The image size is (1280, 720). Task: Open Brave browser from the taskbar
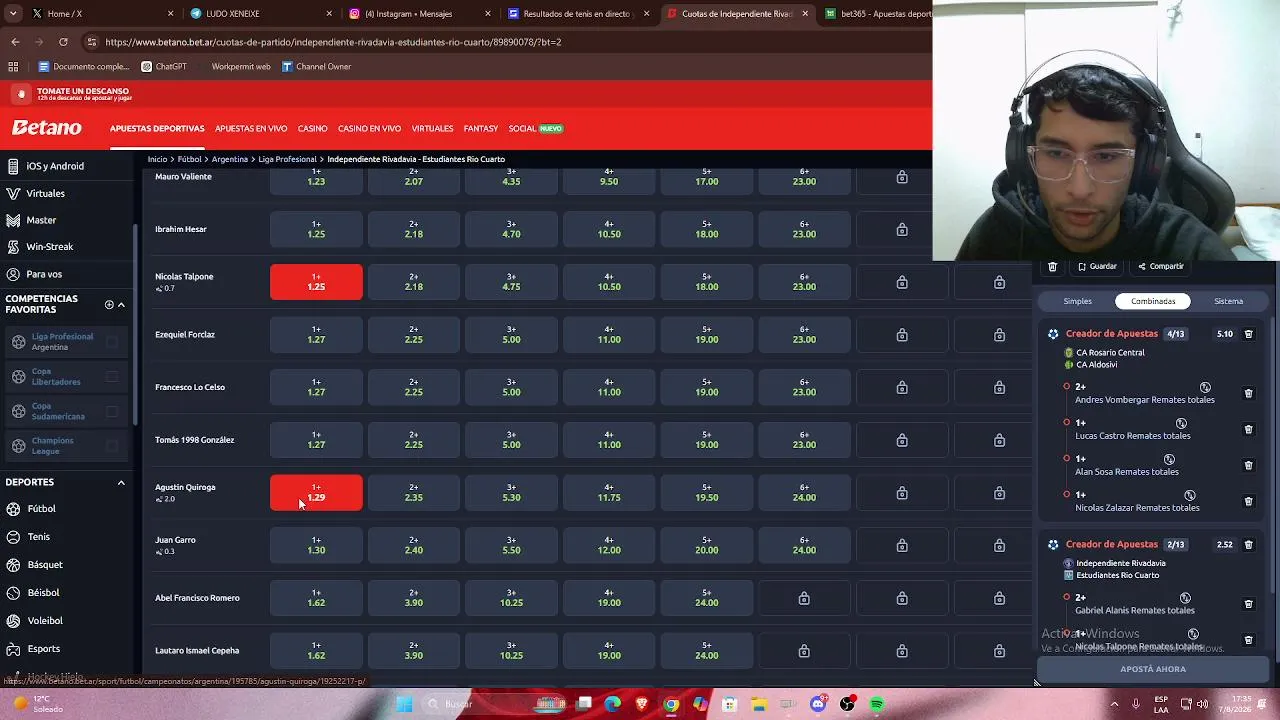pyautogui.click(x=642, y=704)
